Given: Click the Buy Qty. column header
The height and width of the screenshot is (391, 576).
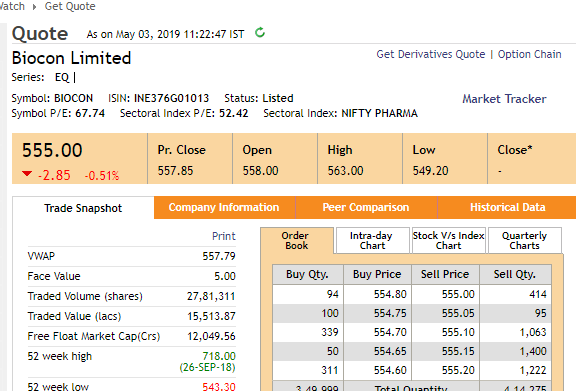Looking at the screenshot, I should 307,275.
